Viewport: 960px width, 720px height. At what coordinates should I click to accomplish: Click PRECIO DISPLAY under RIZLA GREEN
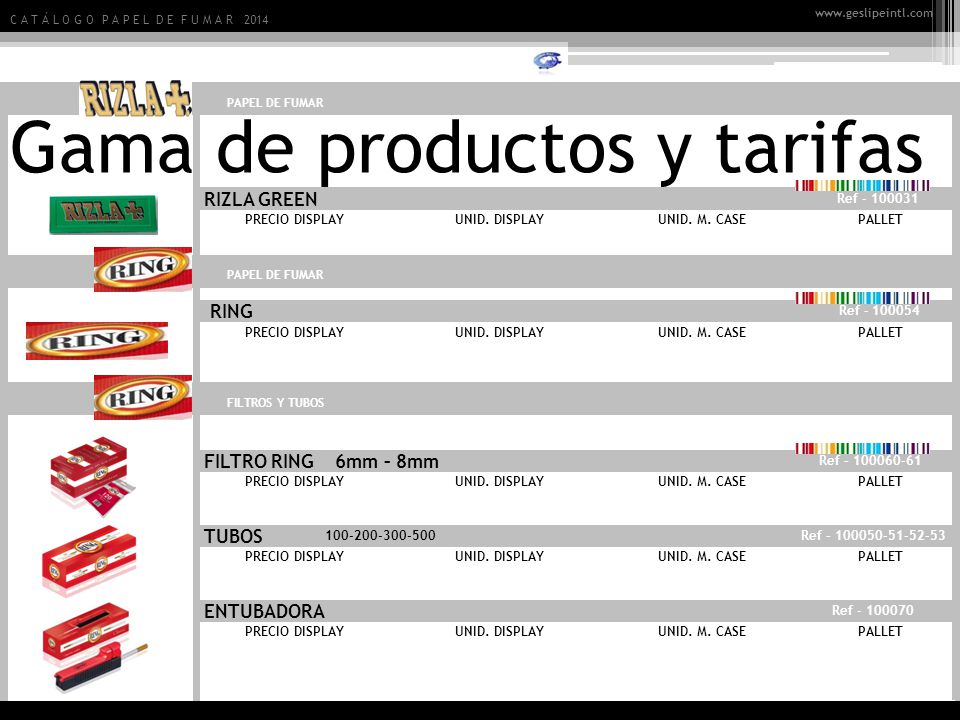294,219
